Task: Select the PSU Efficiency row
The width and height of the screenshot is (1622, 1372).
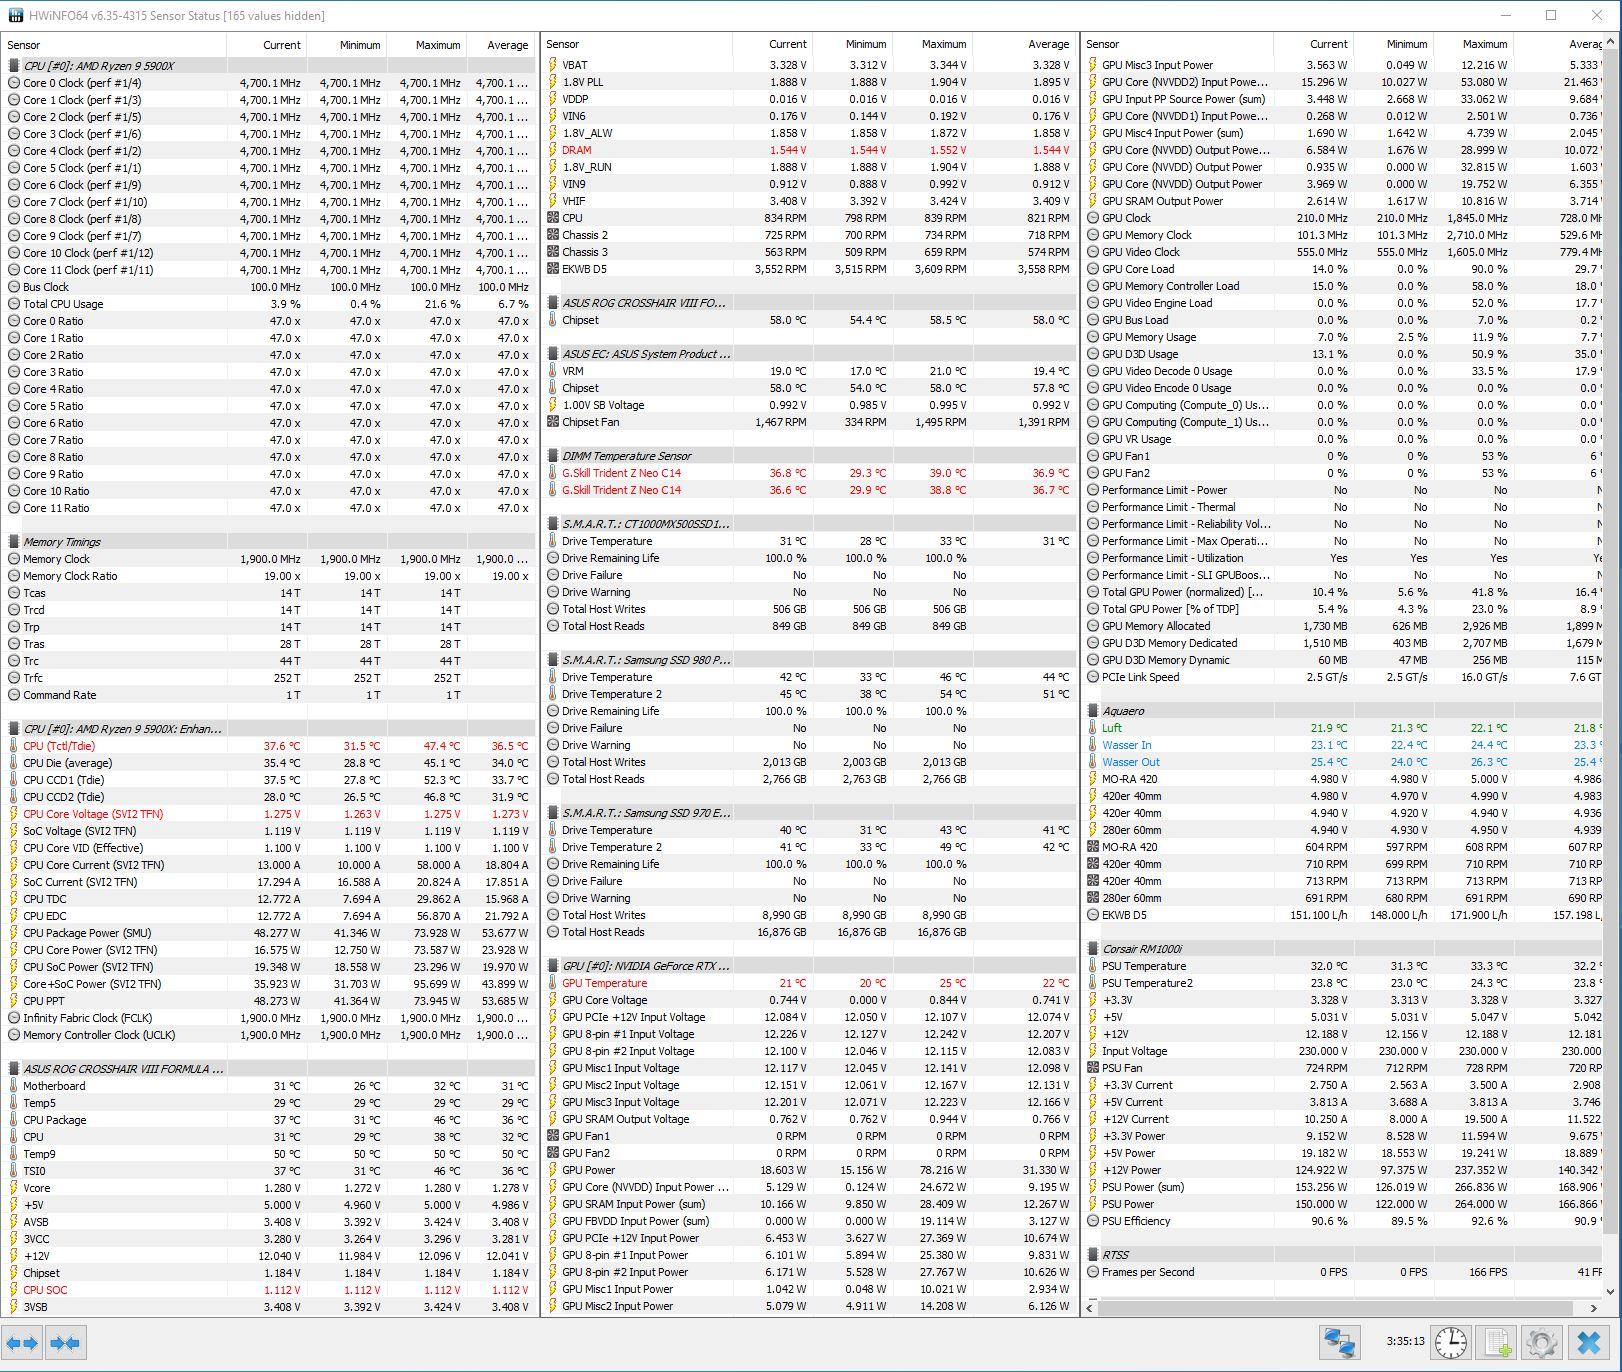Action: pos(1342,1221)
